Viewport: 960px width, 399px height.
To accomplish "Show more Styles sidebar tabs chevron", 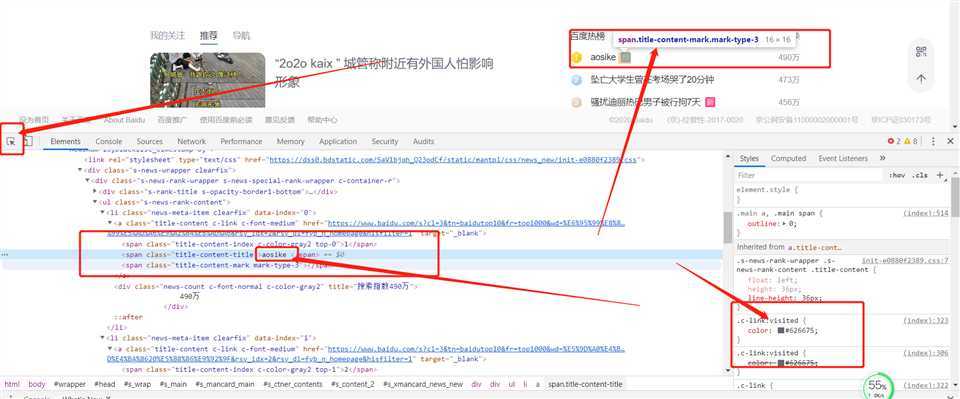I will [882, 158].
